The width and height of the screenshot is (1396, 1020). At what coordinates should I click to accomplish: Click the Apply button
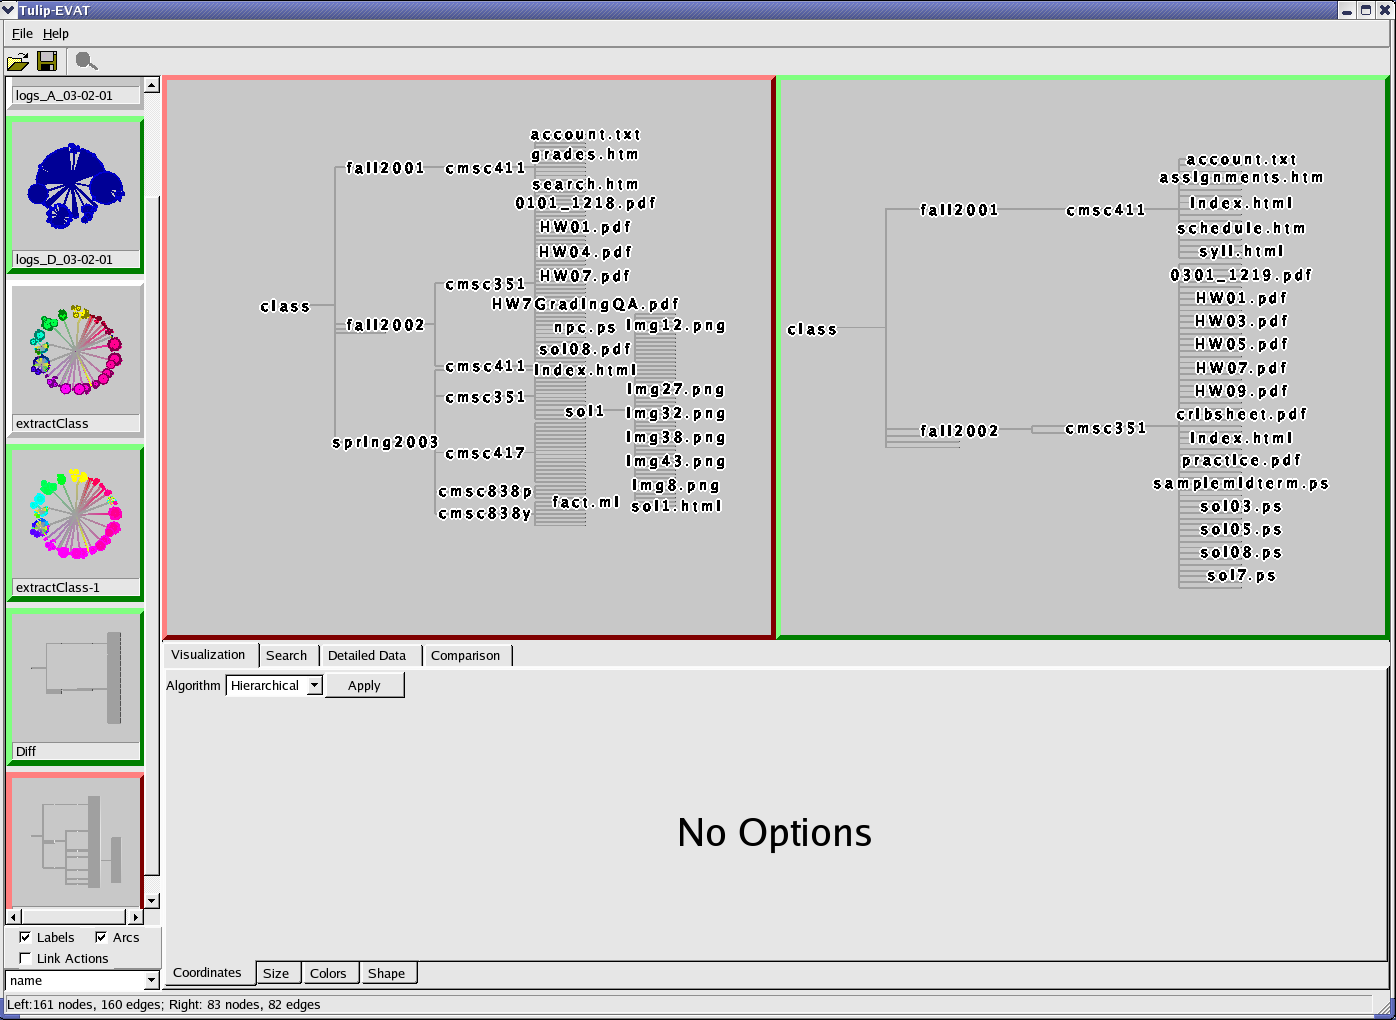364,685
